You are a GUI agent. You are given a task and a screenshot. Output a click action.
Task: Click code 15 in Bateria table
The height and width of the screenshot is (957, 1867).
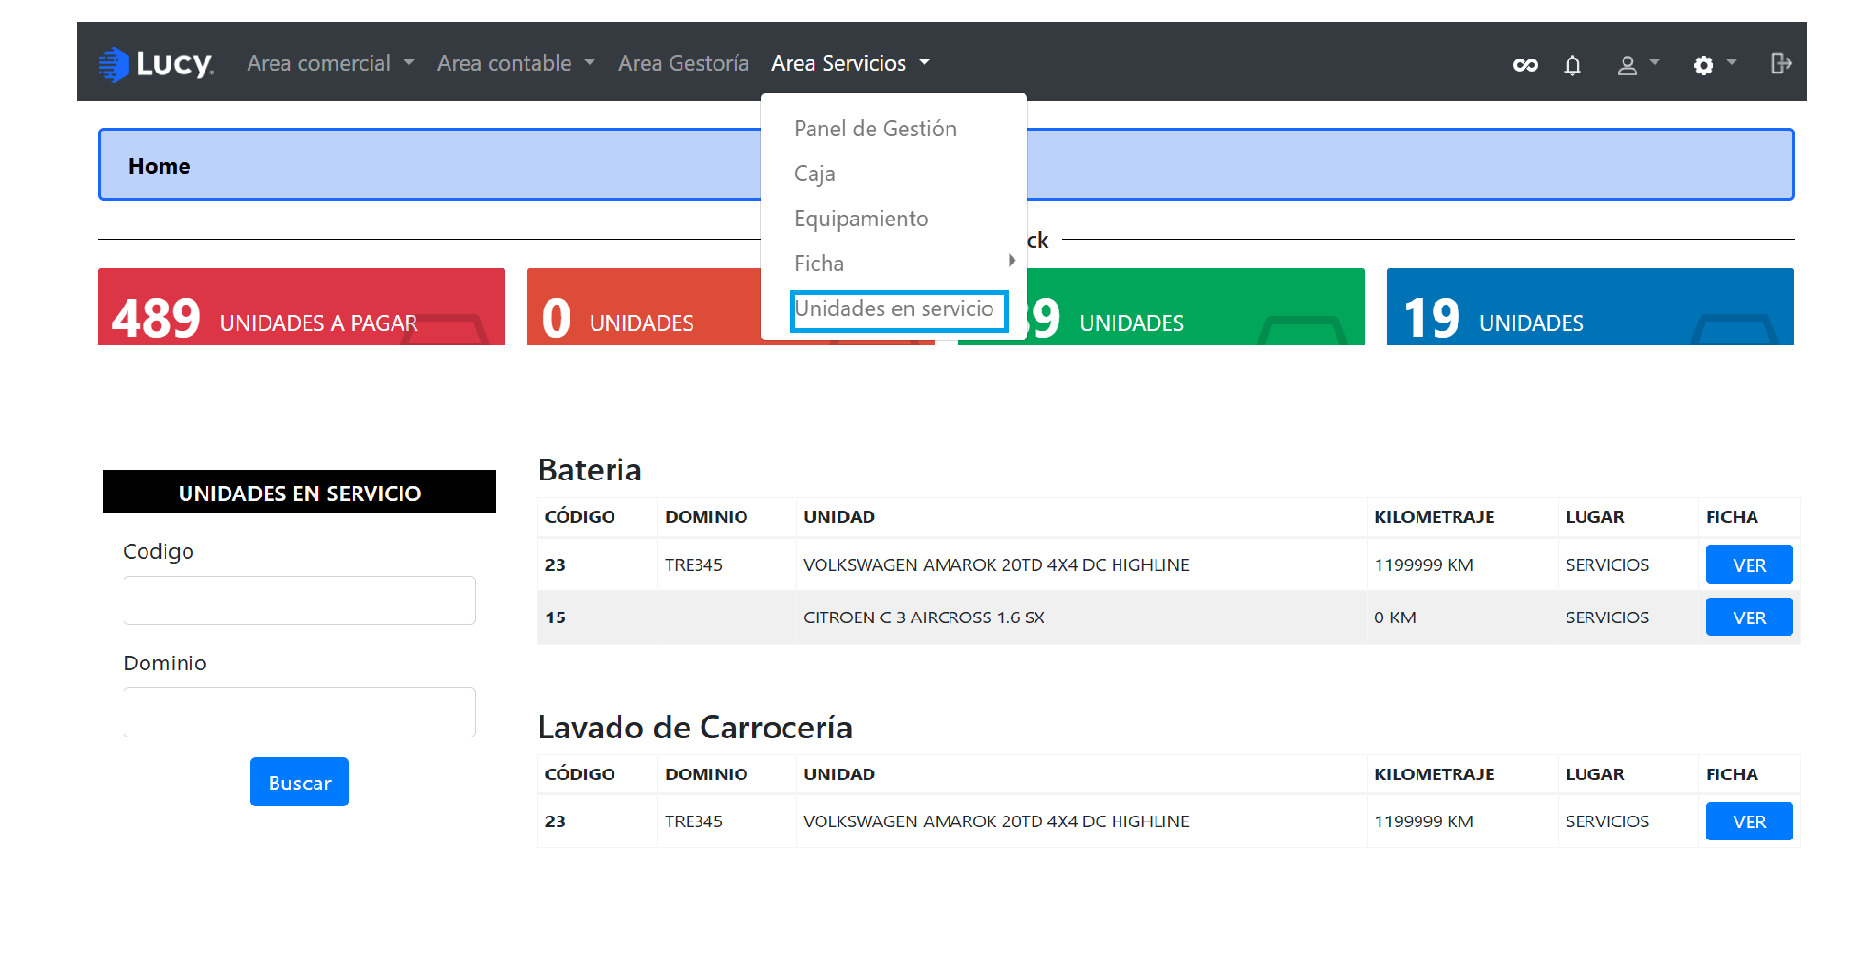coord(555,618)
